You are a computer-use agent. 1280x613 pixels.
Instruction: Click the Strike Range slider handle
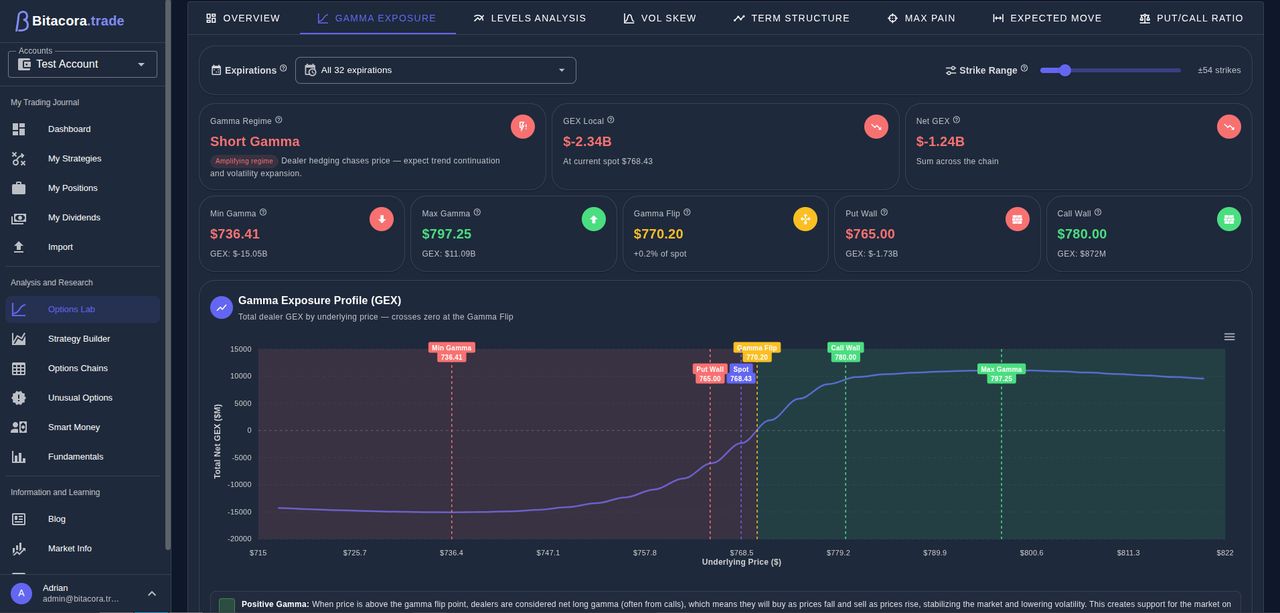point(1065,70)
